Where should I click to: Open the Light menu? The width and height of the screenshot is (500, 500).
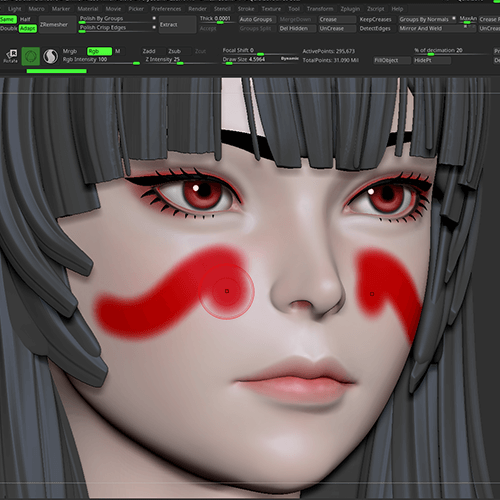(x=14, y=9)
